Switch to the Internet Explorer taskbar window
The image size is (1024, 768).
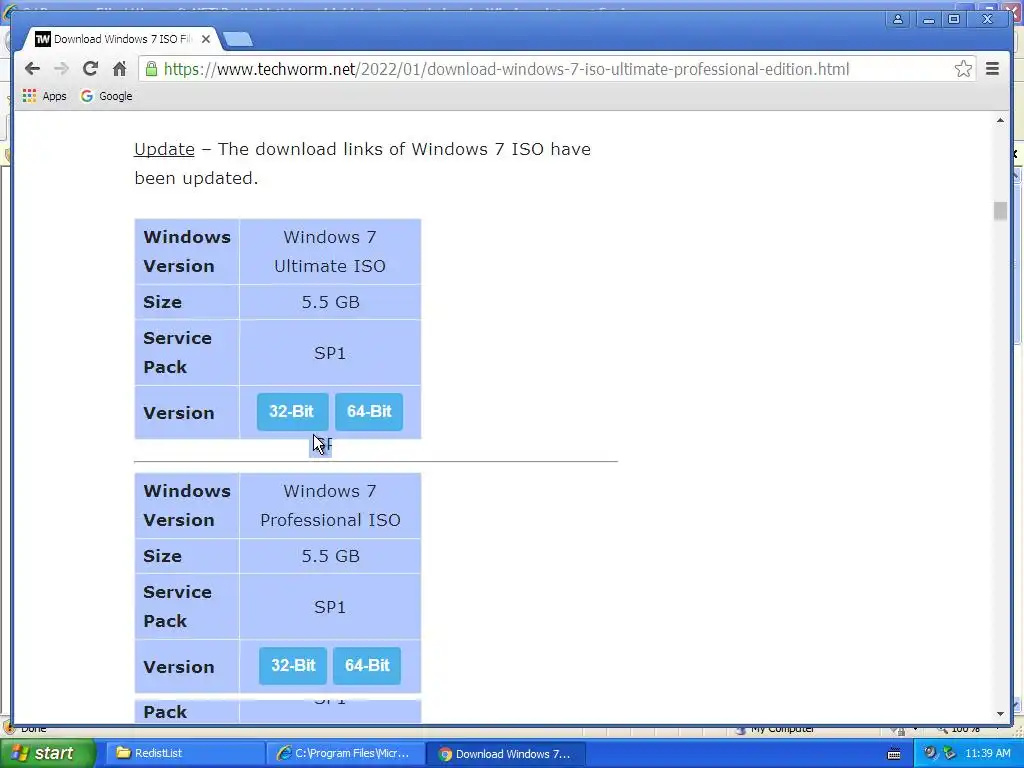pos(346,754)
